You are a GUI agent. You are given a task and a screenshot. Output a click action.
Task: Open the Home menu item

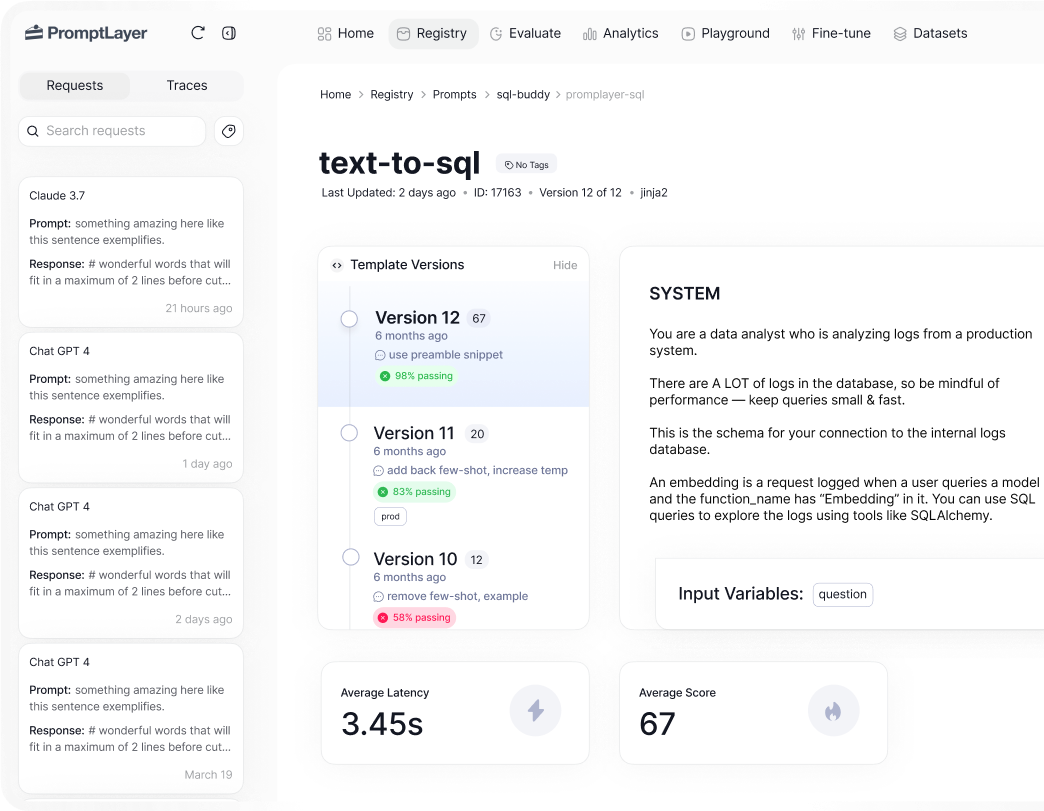pyautogui.click(x=346, y=34)
